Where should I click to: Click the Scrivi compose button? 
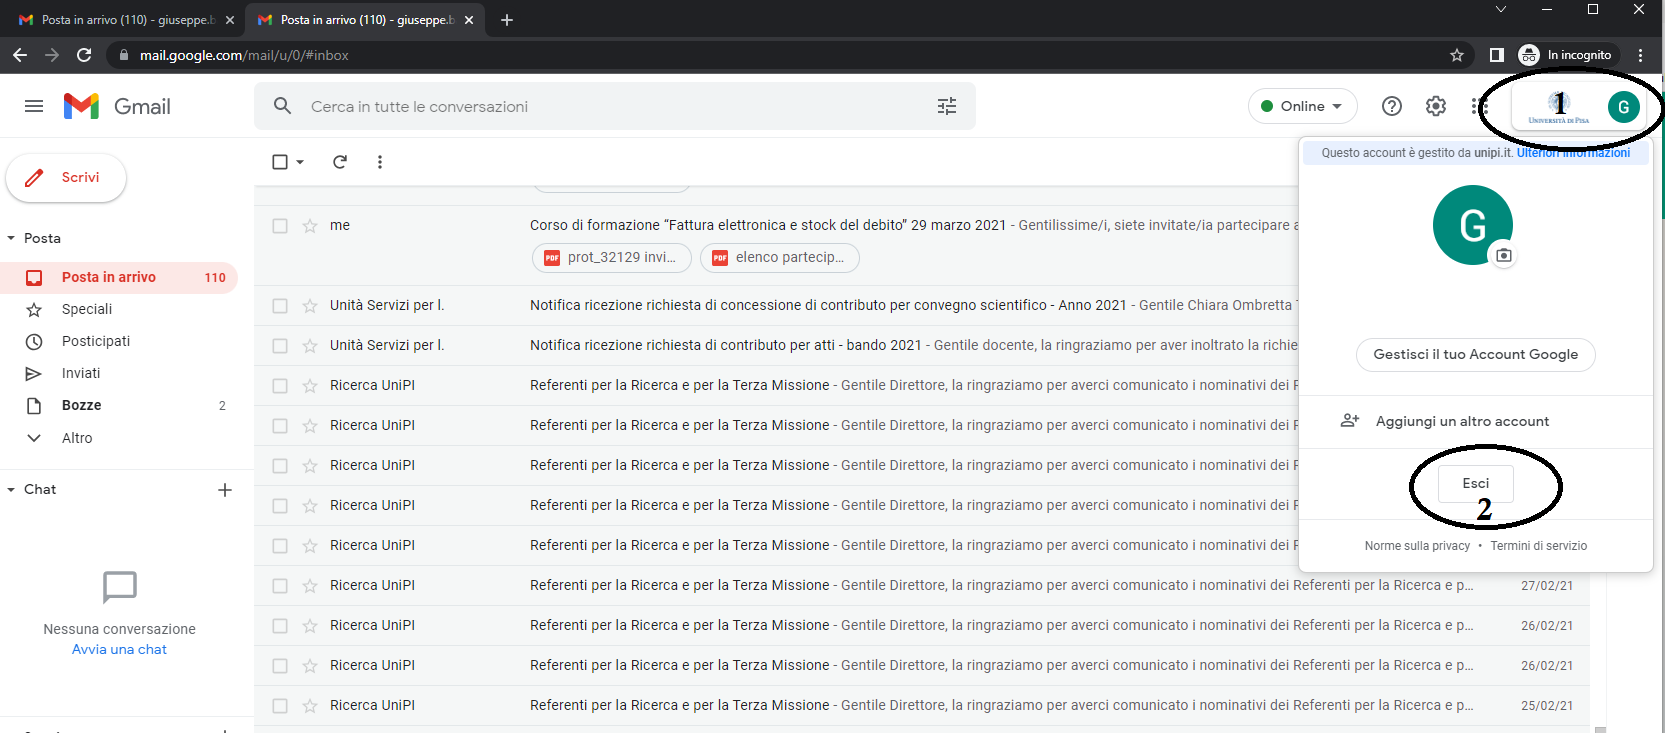66,178
